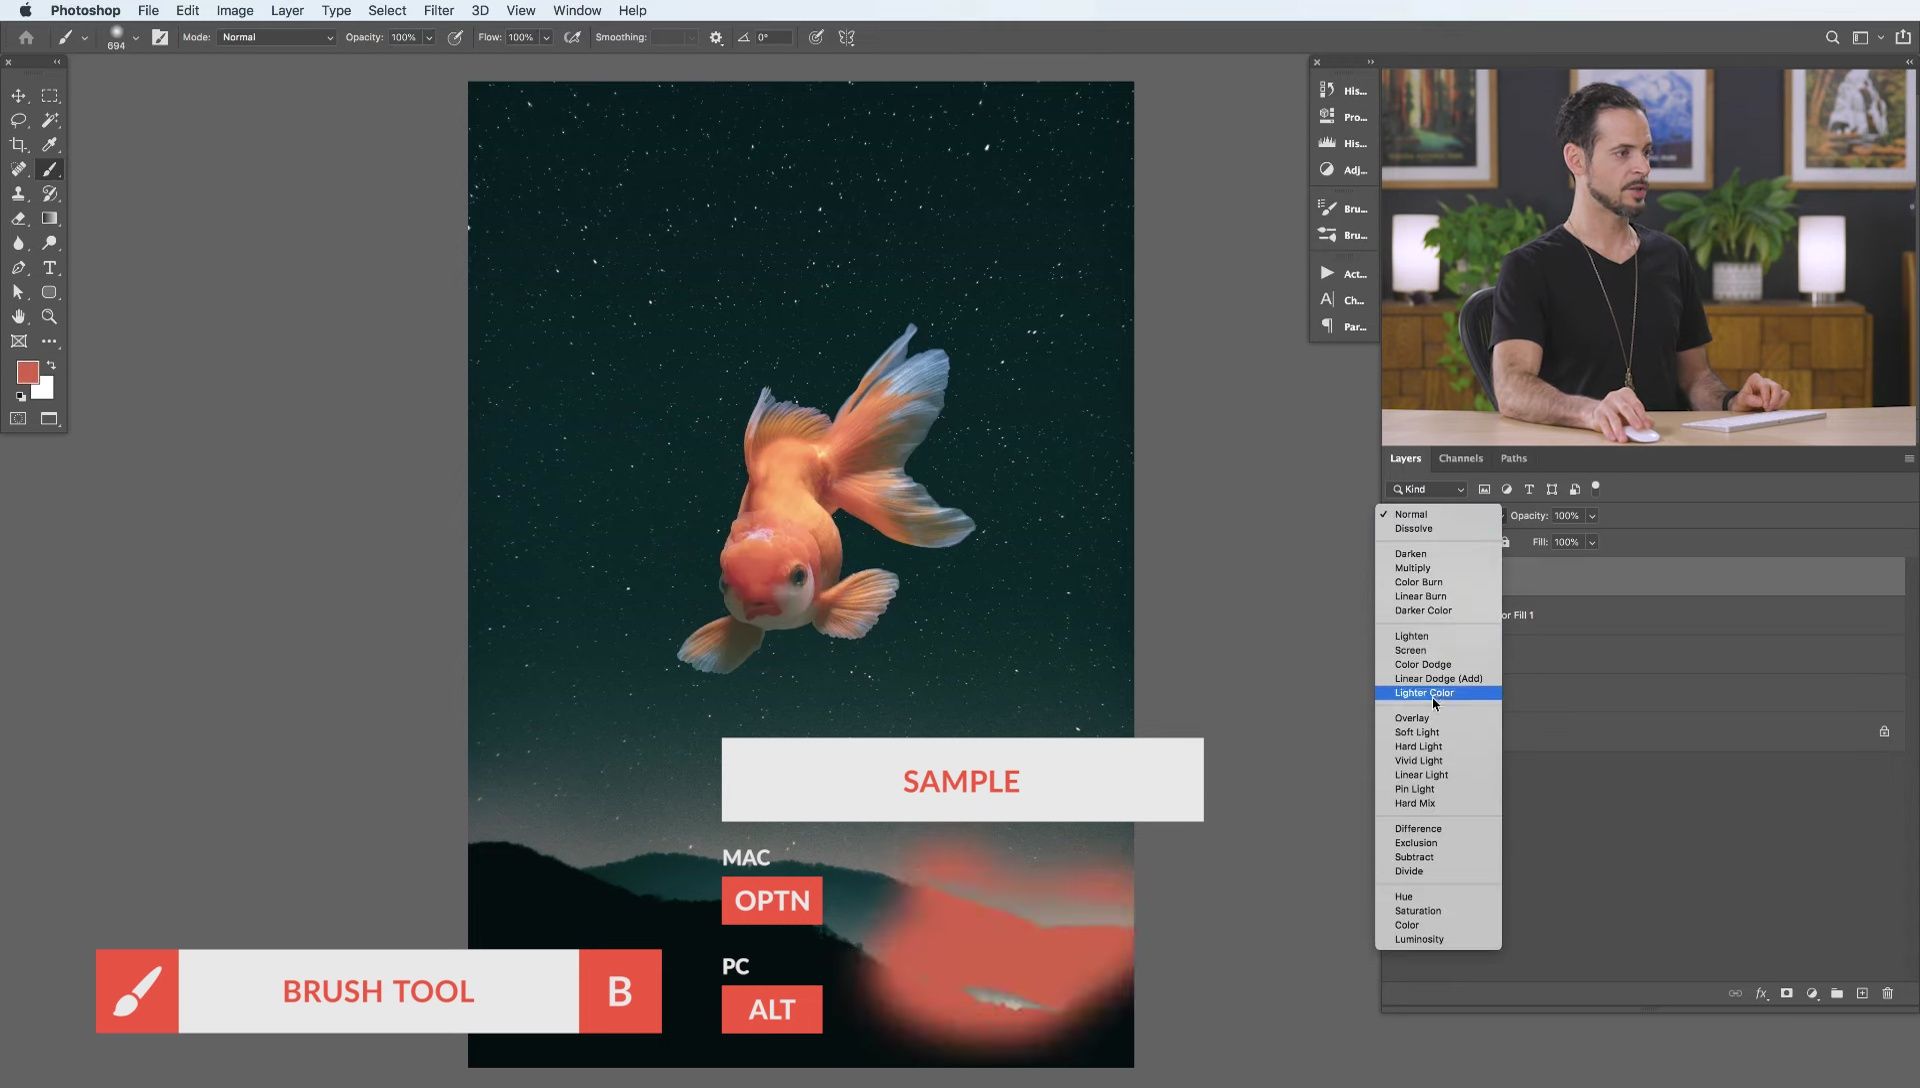The image size is (1920, 1088).
Task: Reset default foreground and background colors
Action: pos(20,397)
